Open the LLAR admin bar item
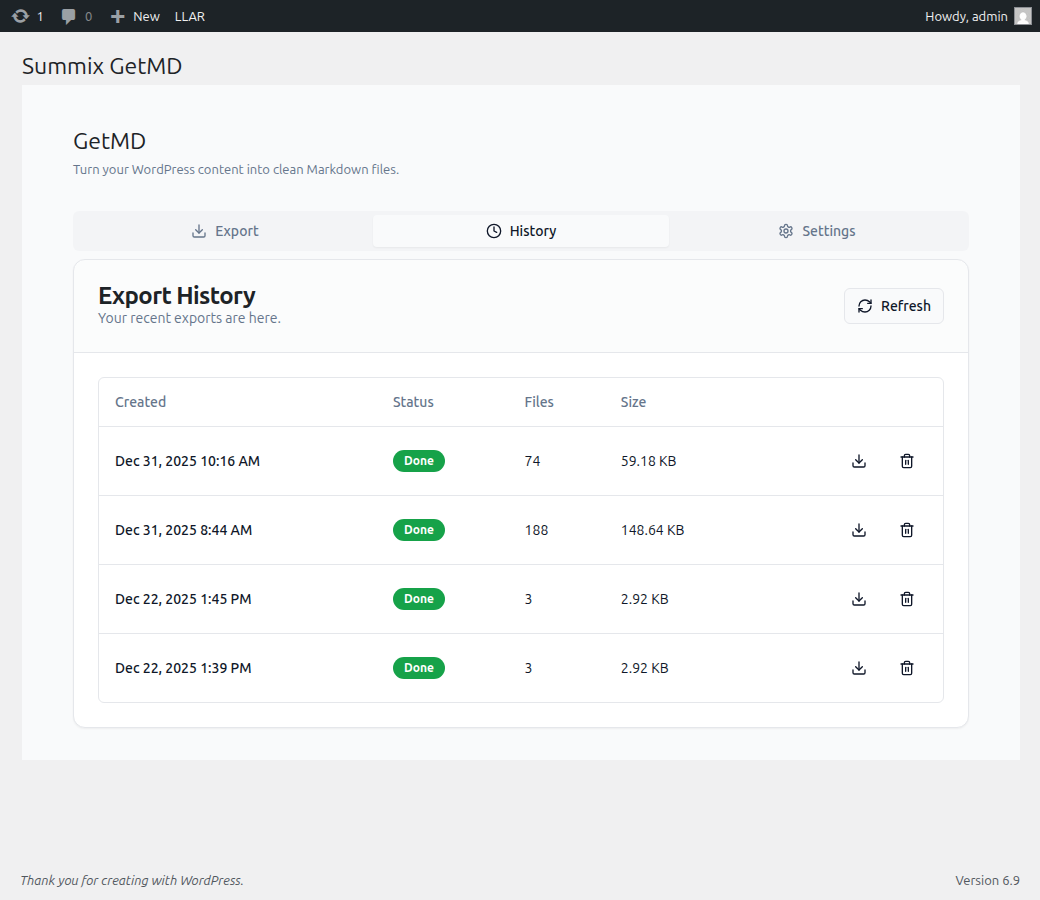This screenshot has width=1040, height=900. [x=190, y=16]
